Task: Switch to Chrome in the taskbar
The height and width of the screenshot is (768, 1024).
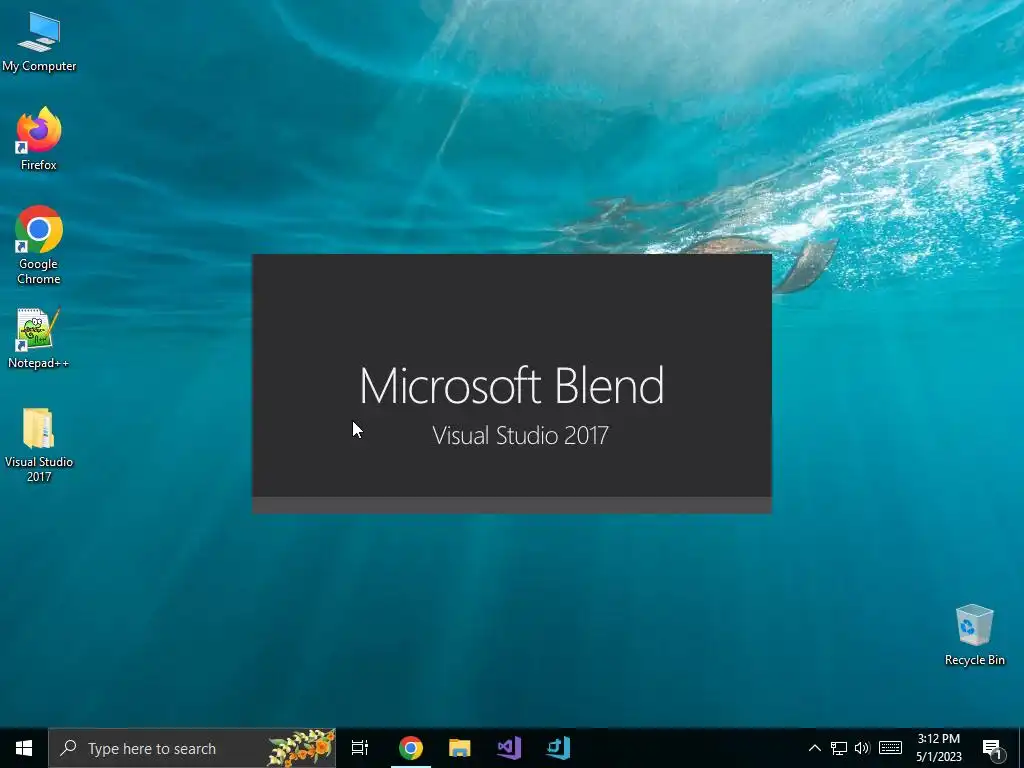Action: click(x=411, y=748)
